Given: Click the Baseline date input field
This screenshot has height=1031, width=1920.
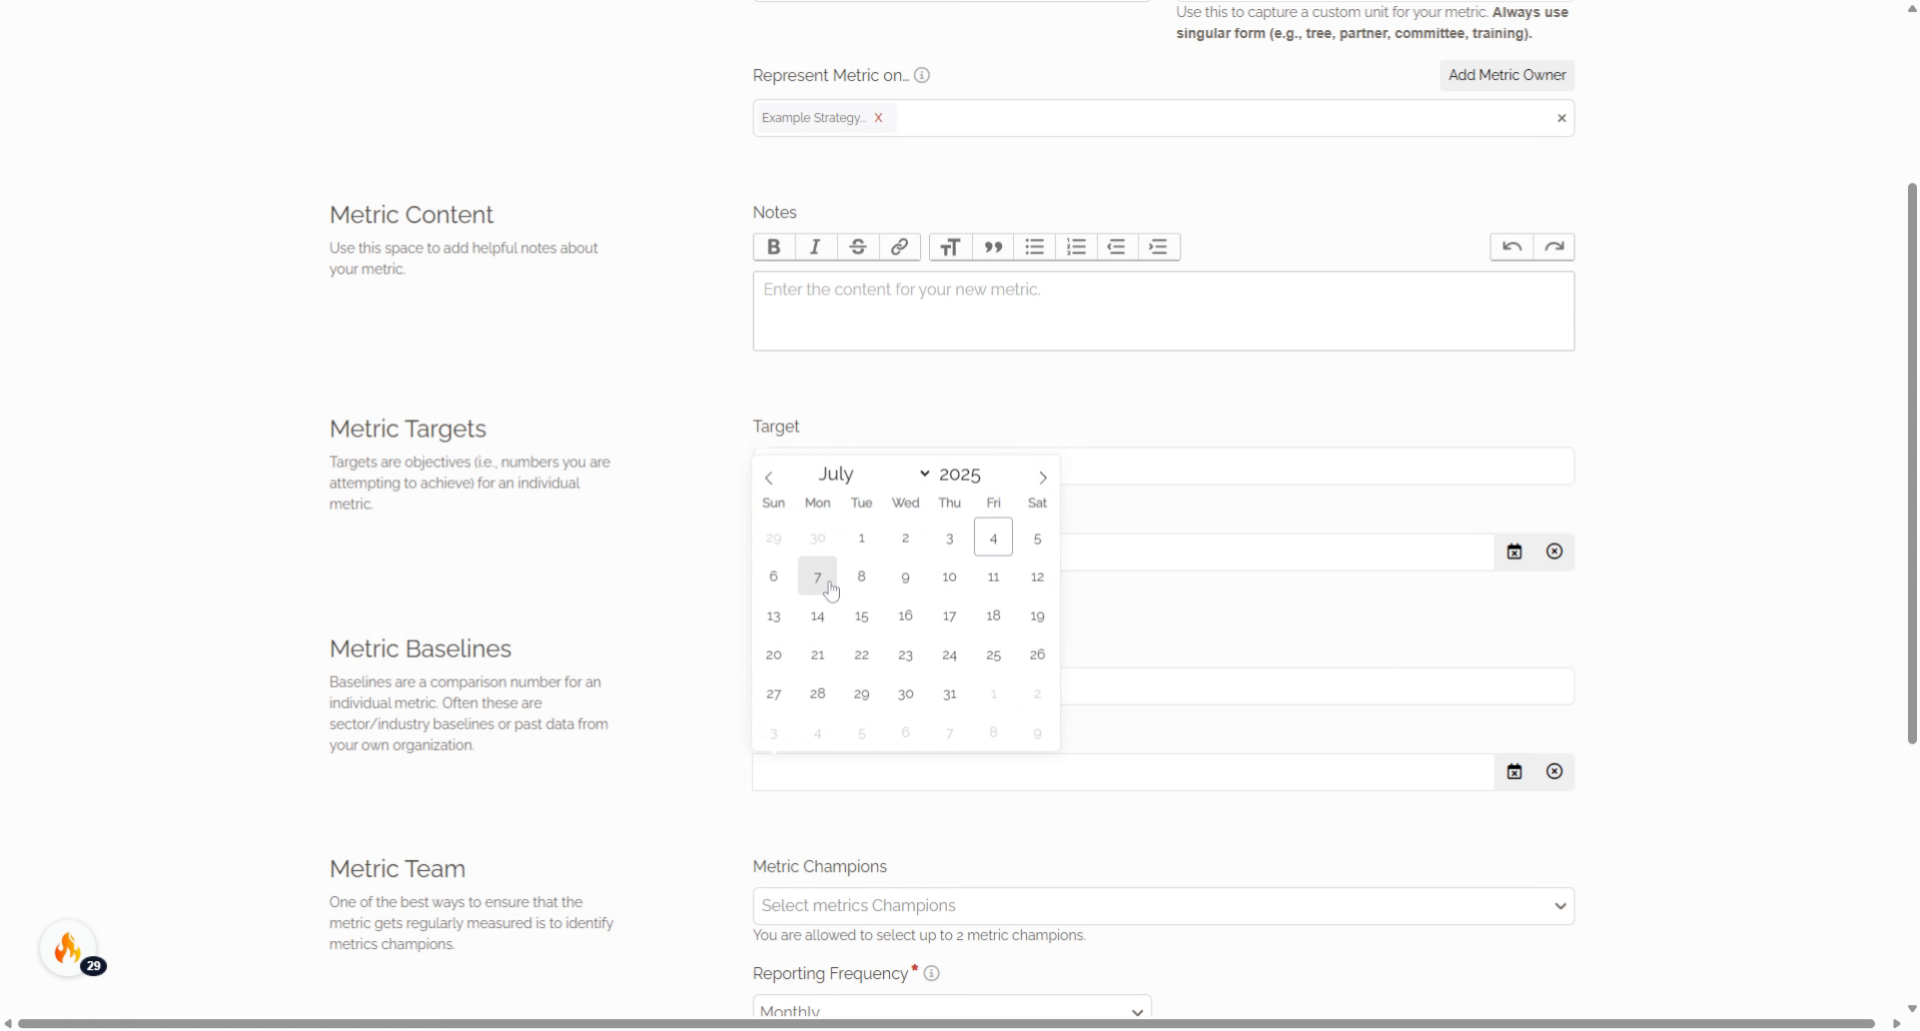Looking at the screenshot, I should tap(1123, 772).
